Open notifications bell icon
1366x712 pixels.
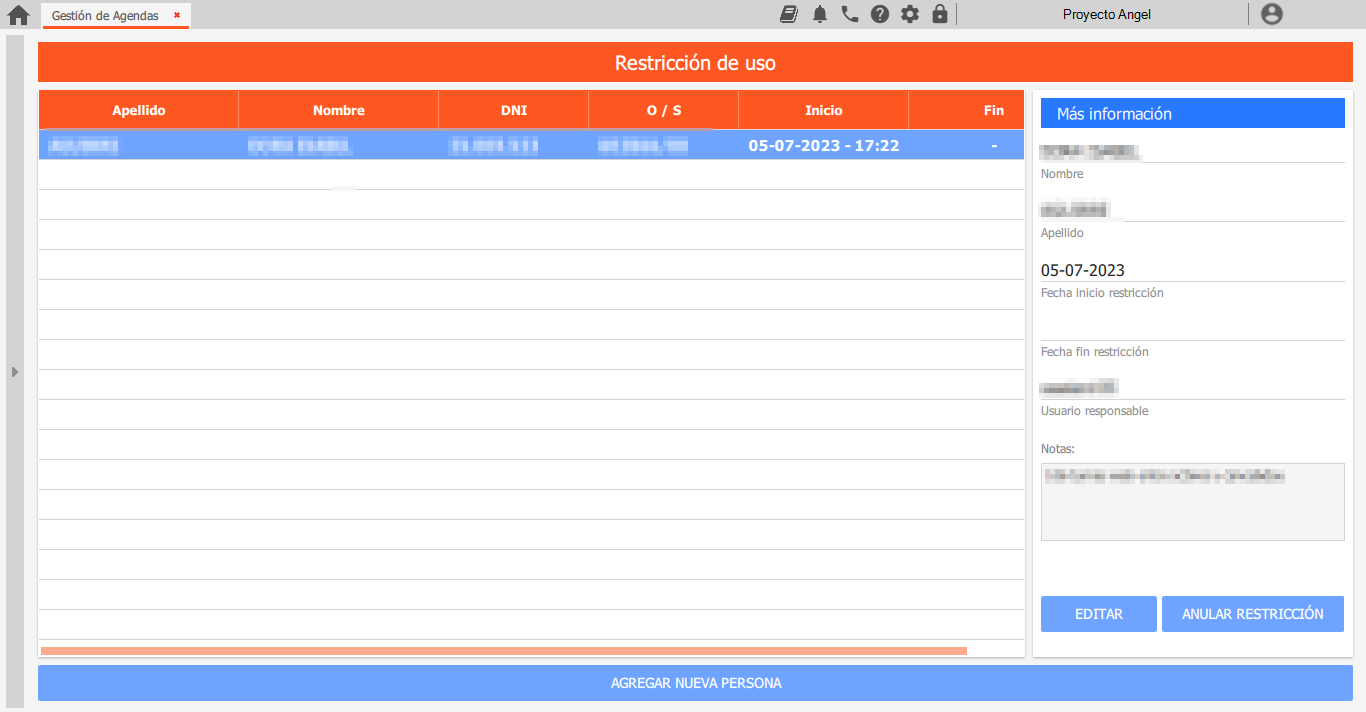click(x=820, y=14)
